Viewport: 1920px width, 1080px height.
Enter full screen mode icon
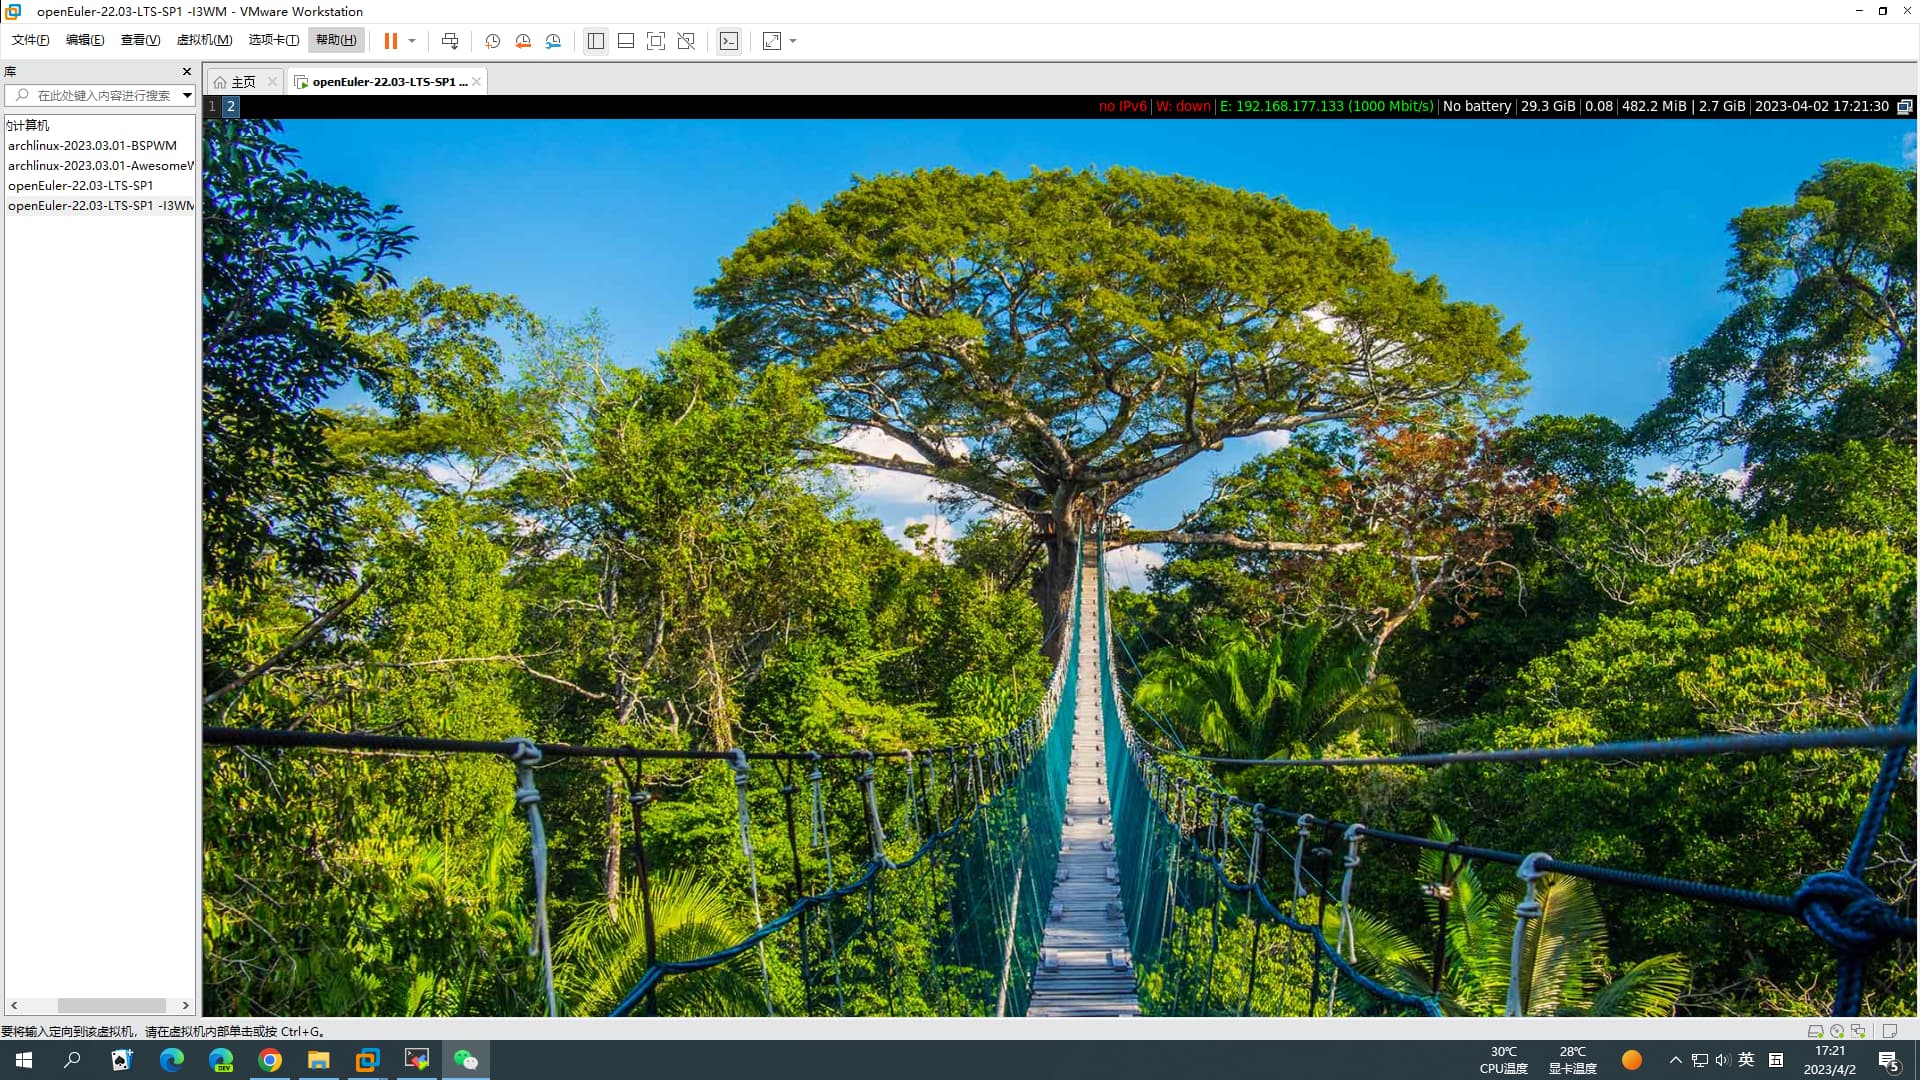pos(656,41)
